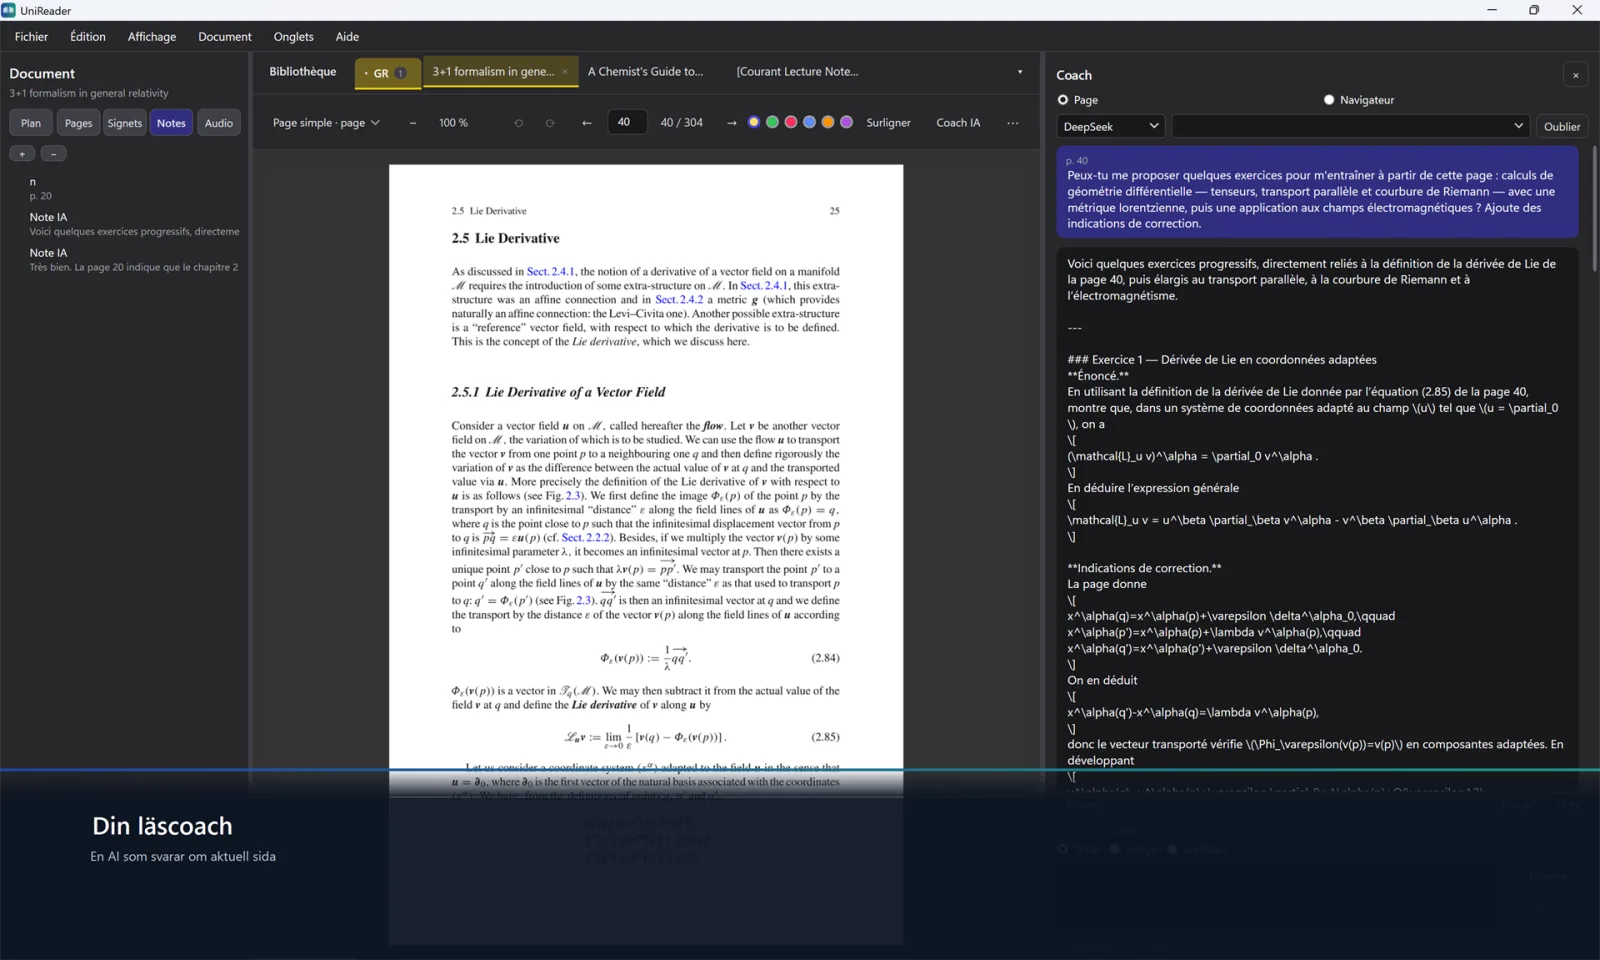Select the red highlight color
This screenshot has width=1600, height=960.
point(791,122)
